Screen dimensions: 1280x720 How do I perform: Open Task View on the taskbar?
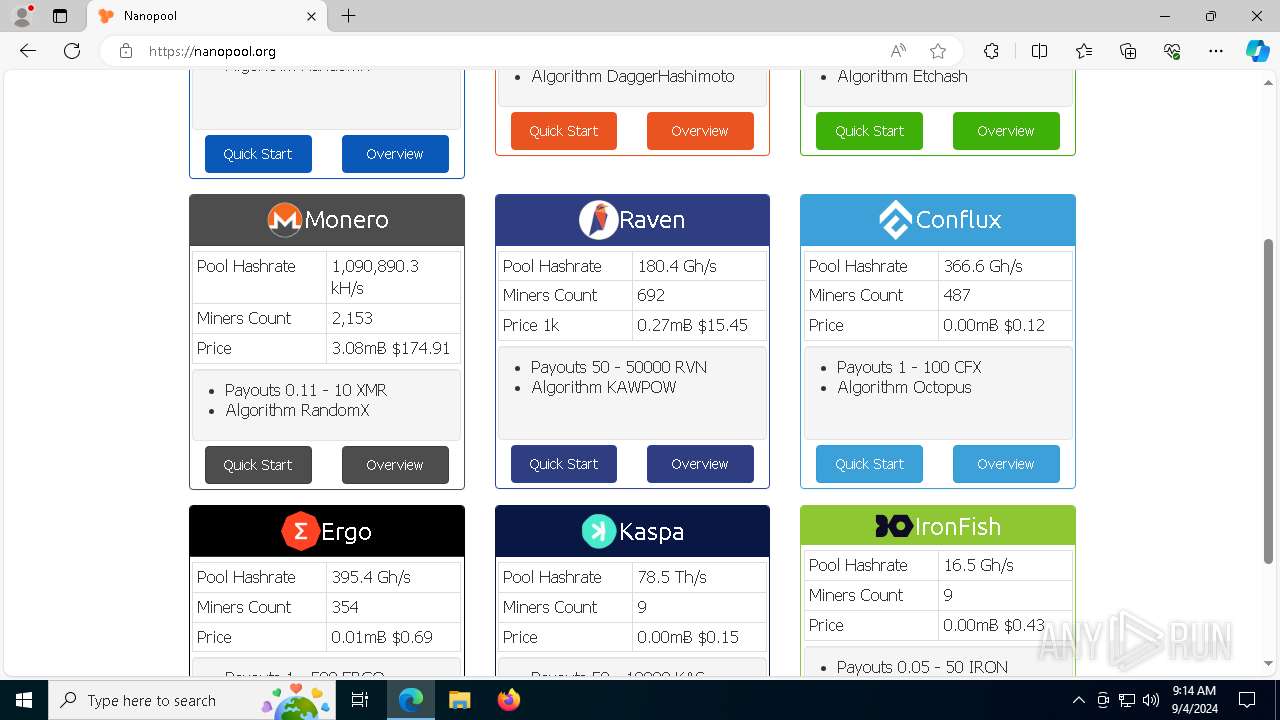[360, 700]
